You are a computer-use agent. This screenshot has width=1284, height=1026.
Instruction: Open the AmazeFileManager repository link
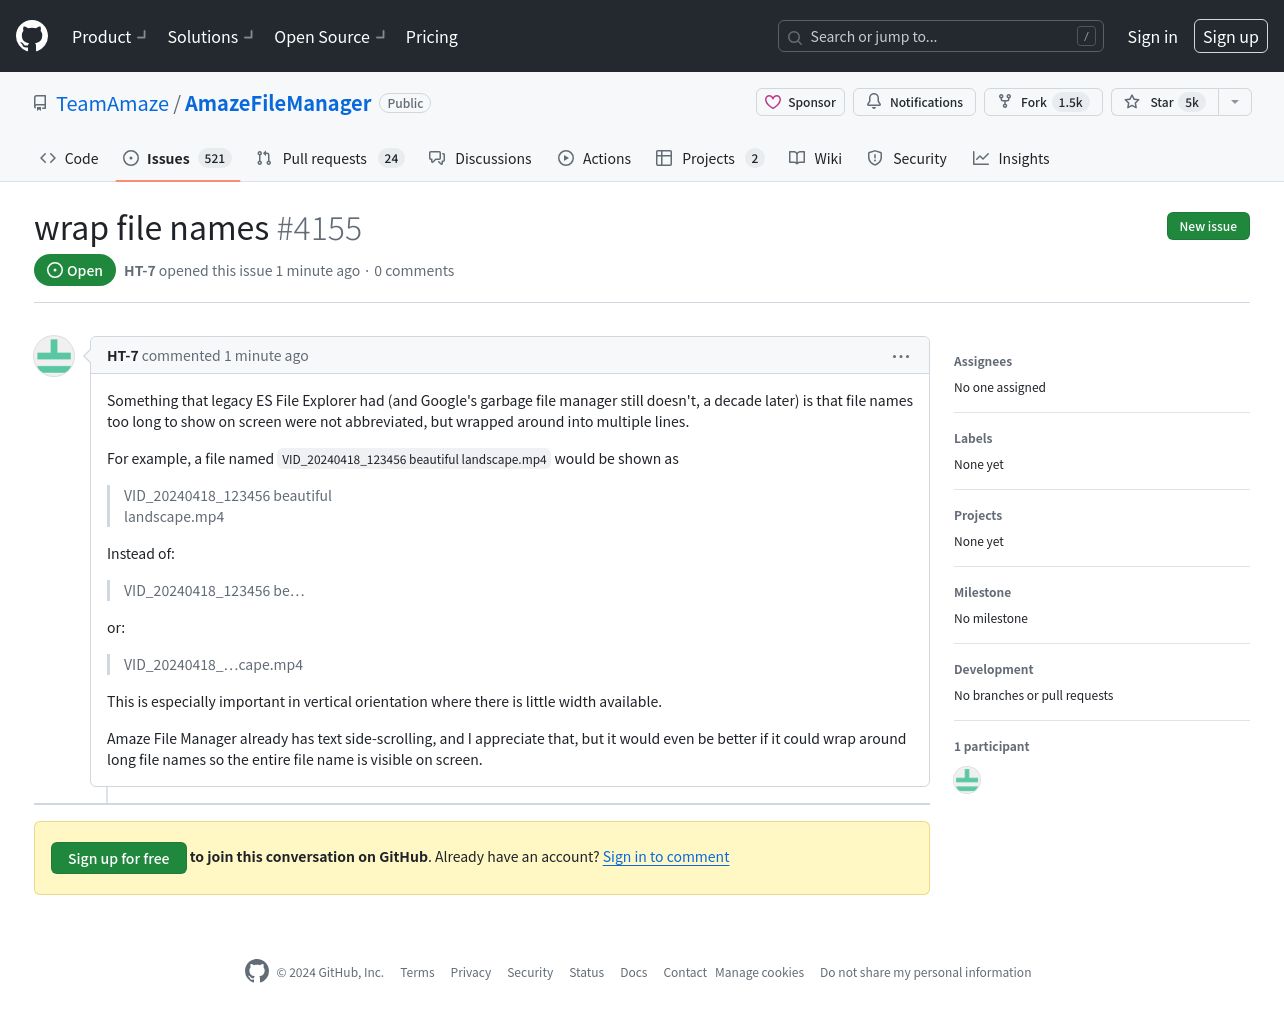[x=278, y=103]
